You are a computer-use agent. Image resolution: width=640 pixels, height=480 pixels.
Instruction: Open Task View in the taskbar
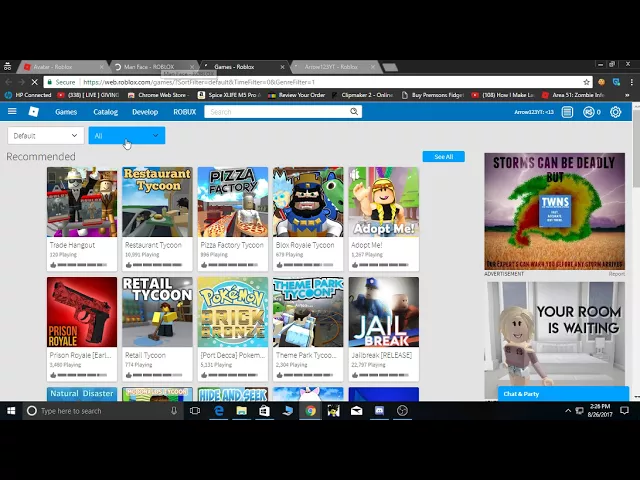click(x=195, y=411)
